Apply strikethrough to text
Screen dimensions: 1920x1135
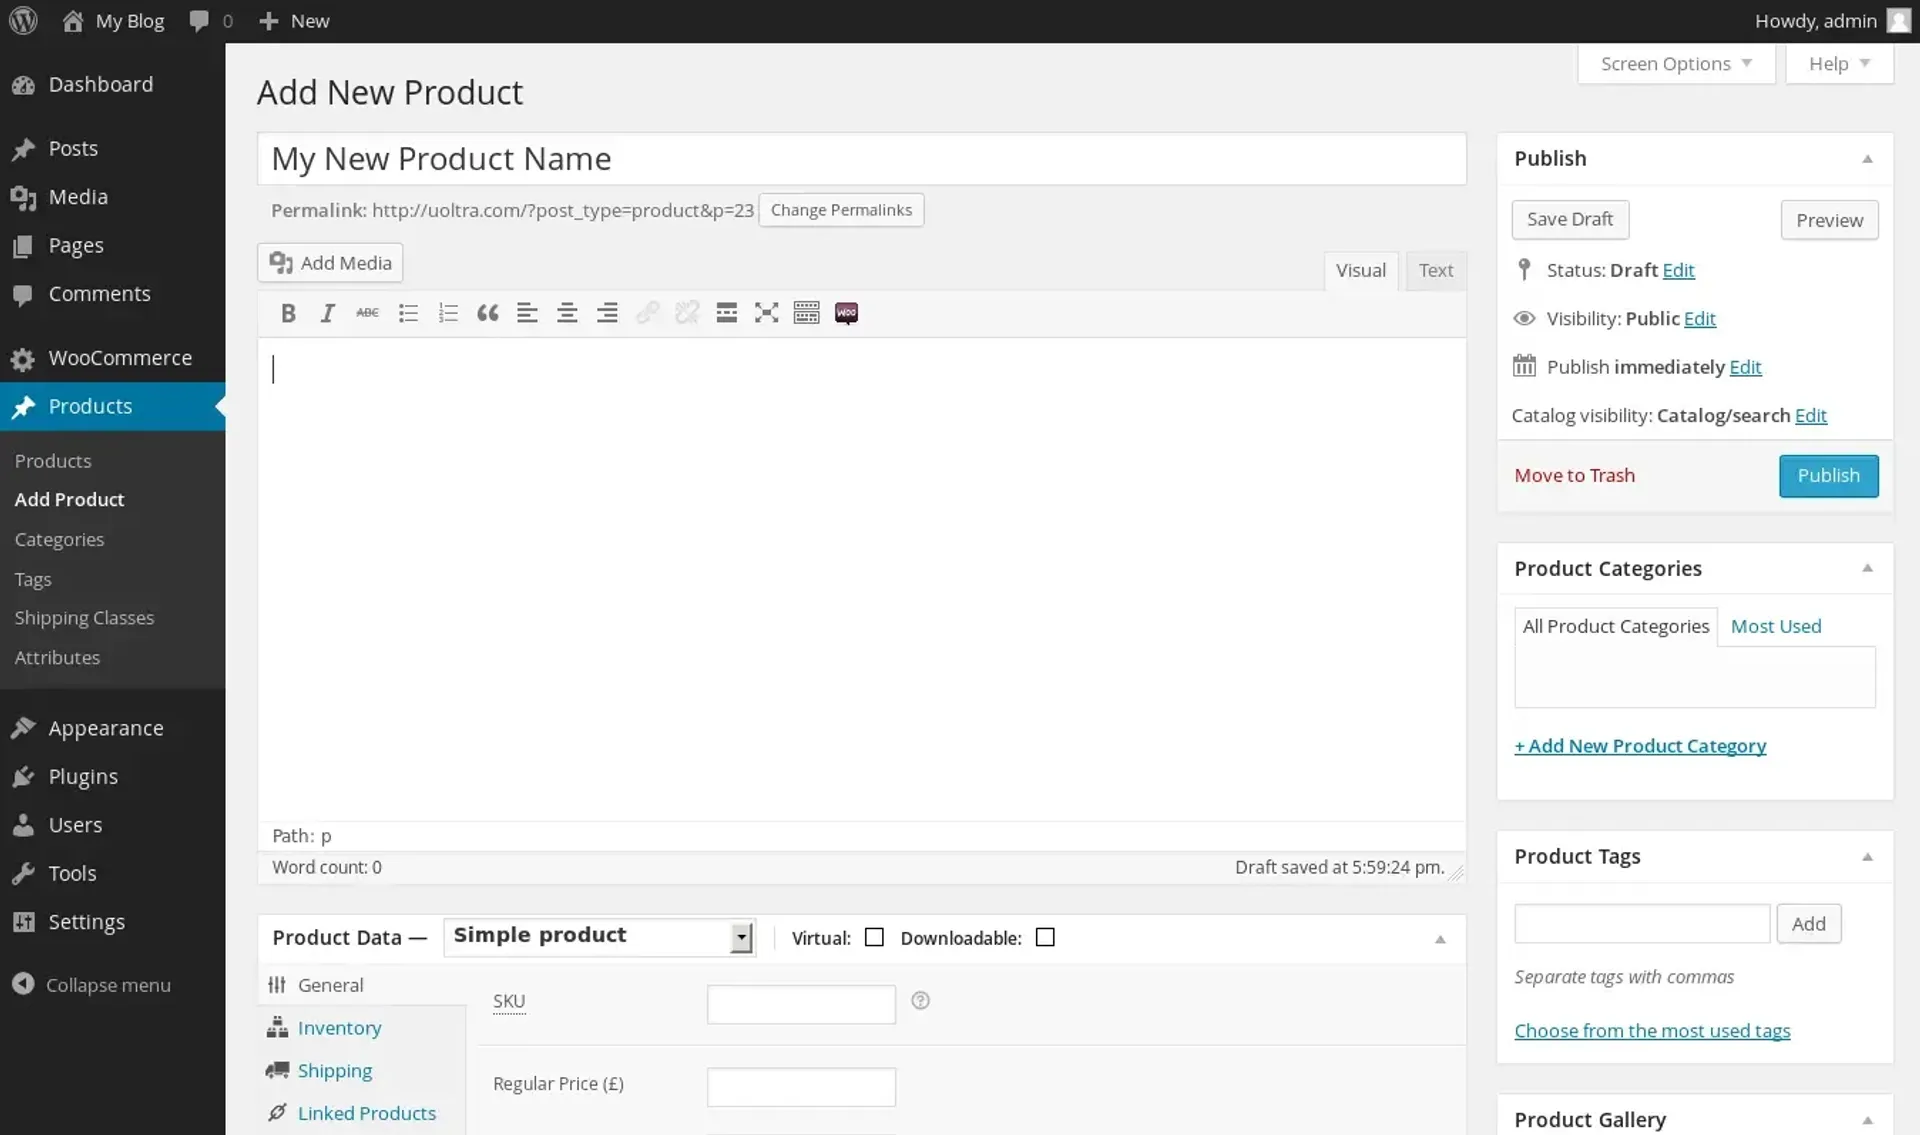(366, 312)
